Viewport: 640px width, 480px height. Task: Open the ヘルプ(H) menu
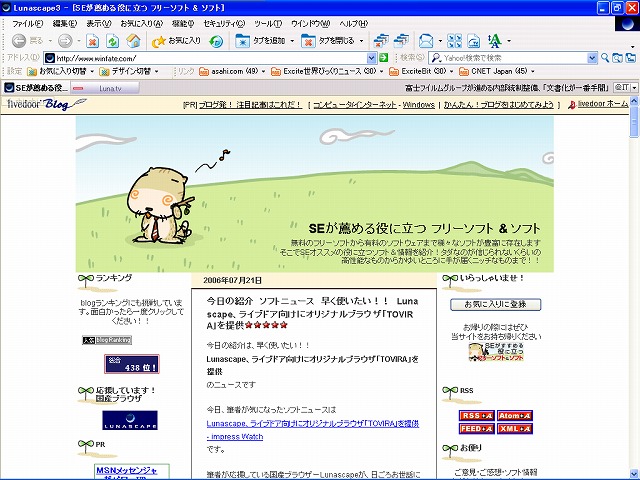[353, 24]
